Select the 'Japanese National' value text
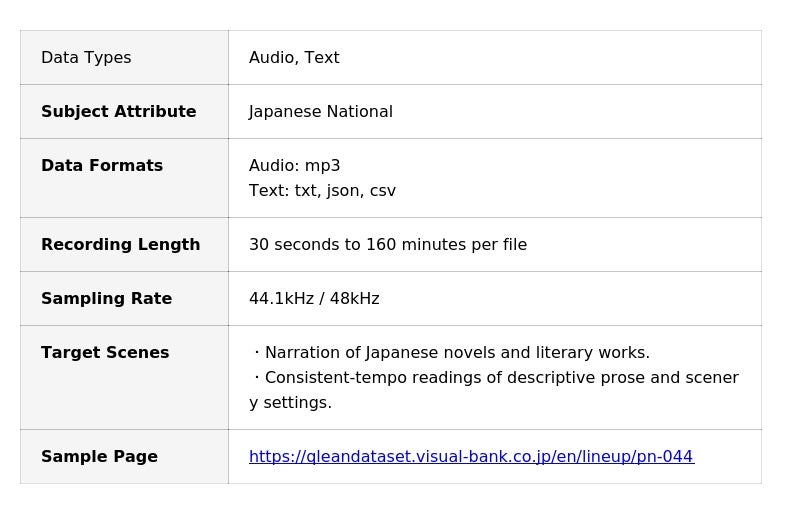The width and height of the screenshot is (800, 514). tap(320, 112)
